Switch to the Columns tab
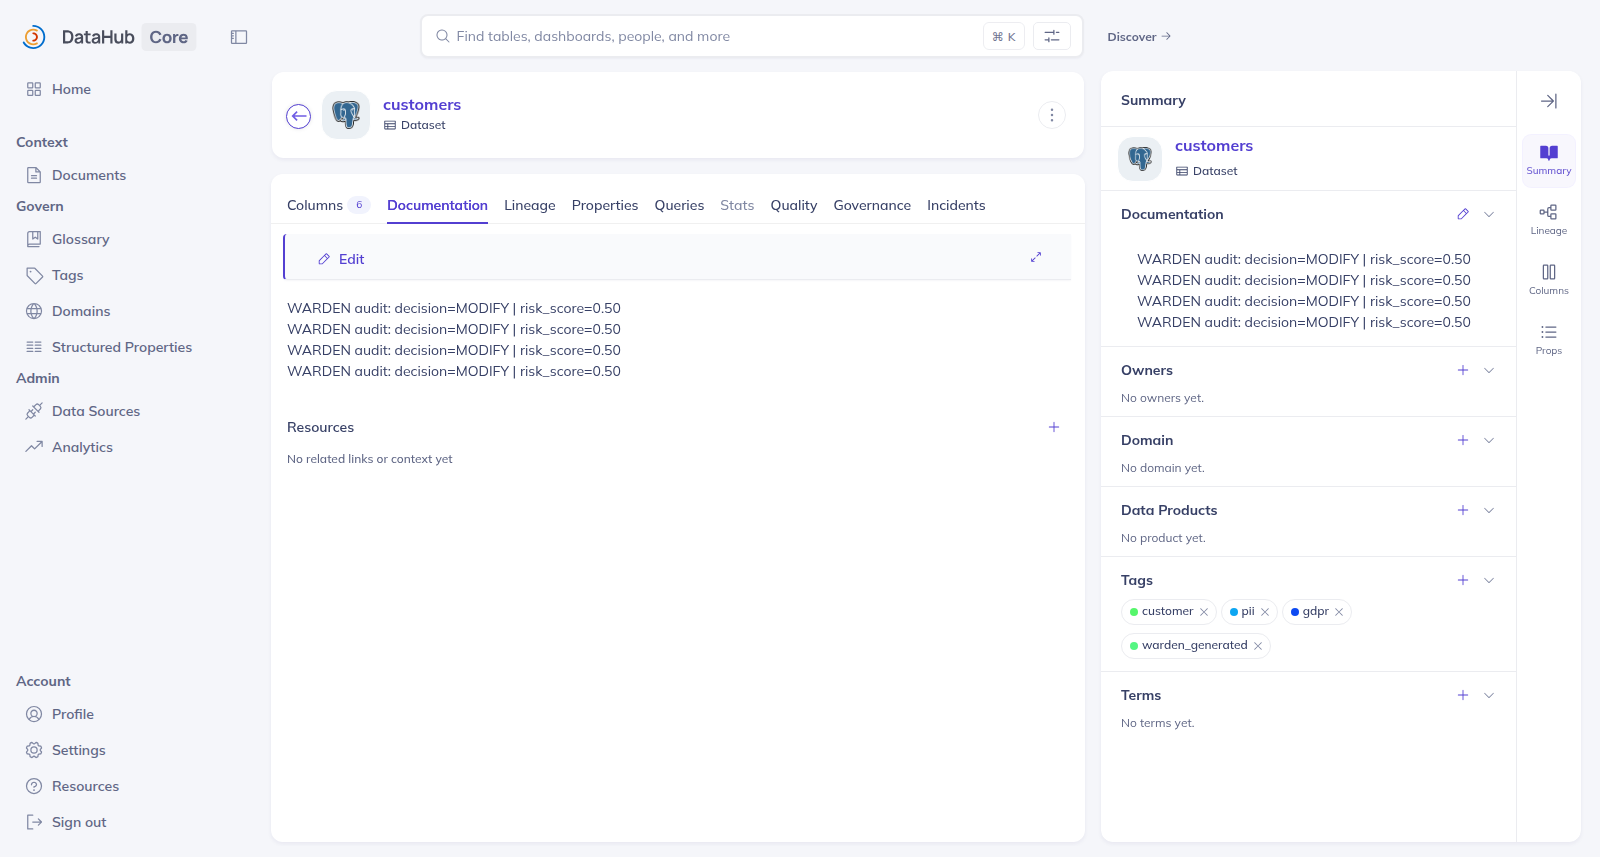1600x857 pixels. tap(328, 205)
